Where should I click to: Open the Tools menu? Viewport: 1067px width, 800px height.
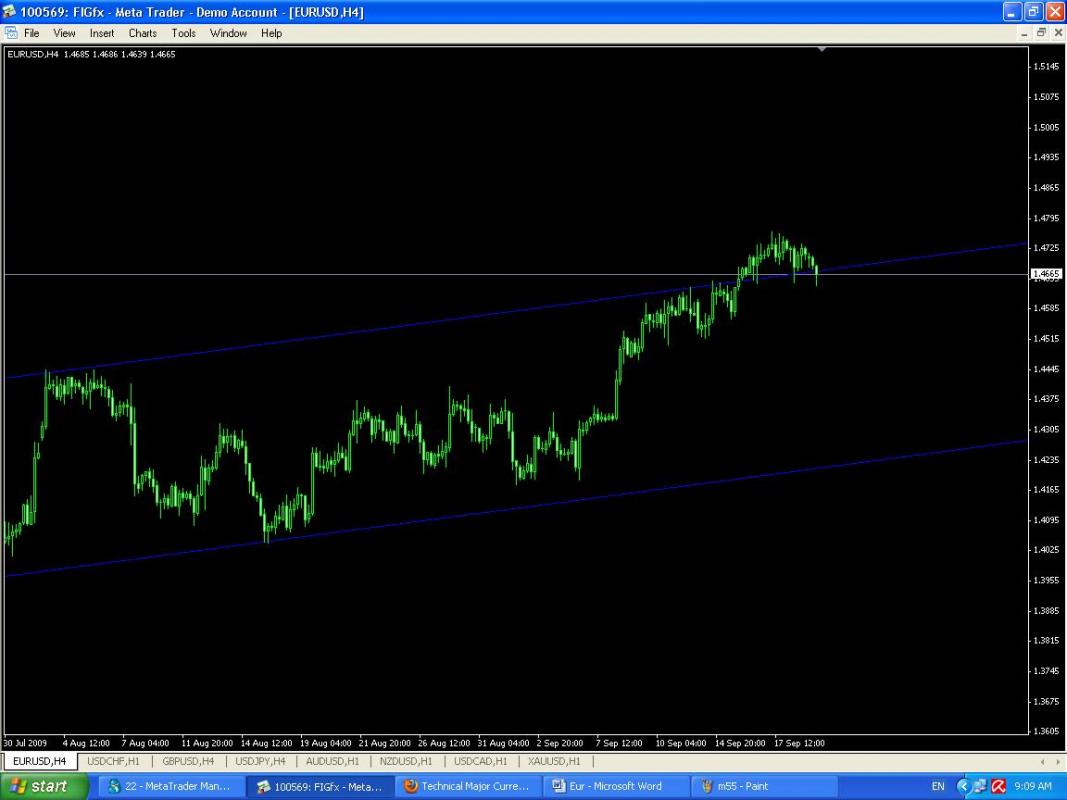point(183,33)
